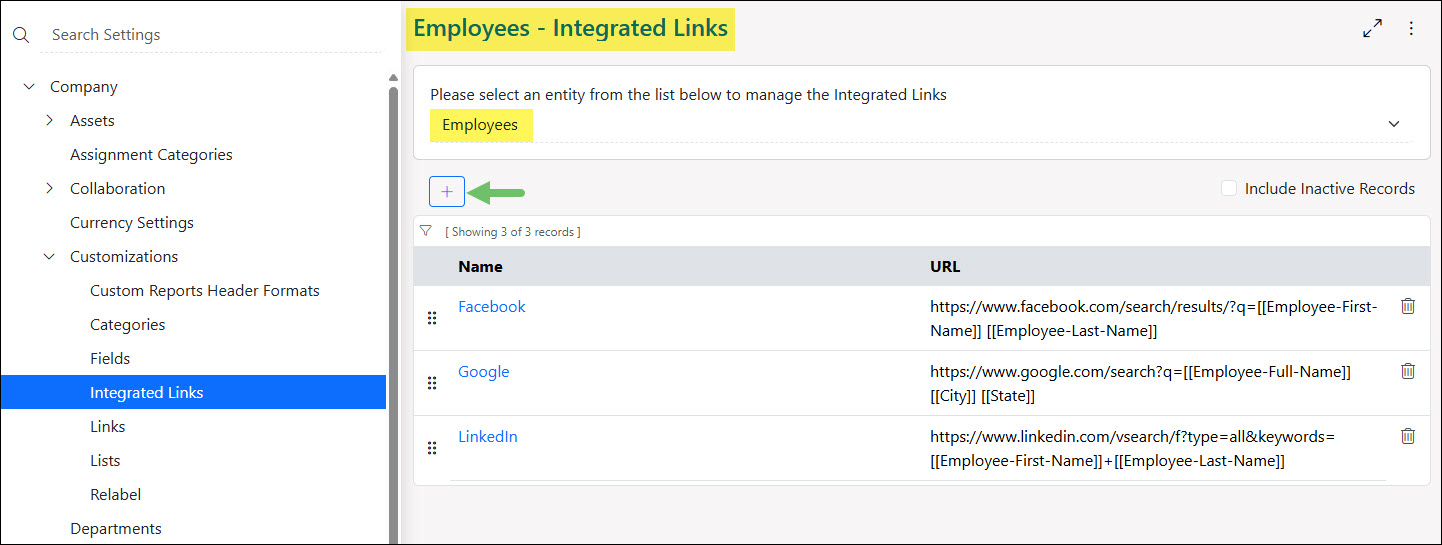This screenshot has height=545, width=1442.
Task: Click the drag handle beside LinkedIn
Action: tap(432, 448)
